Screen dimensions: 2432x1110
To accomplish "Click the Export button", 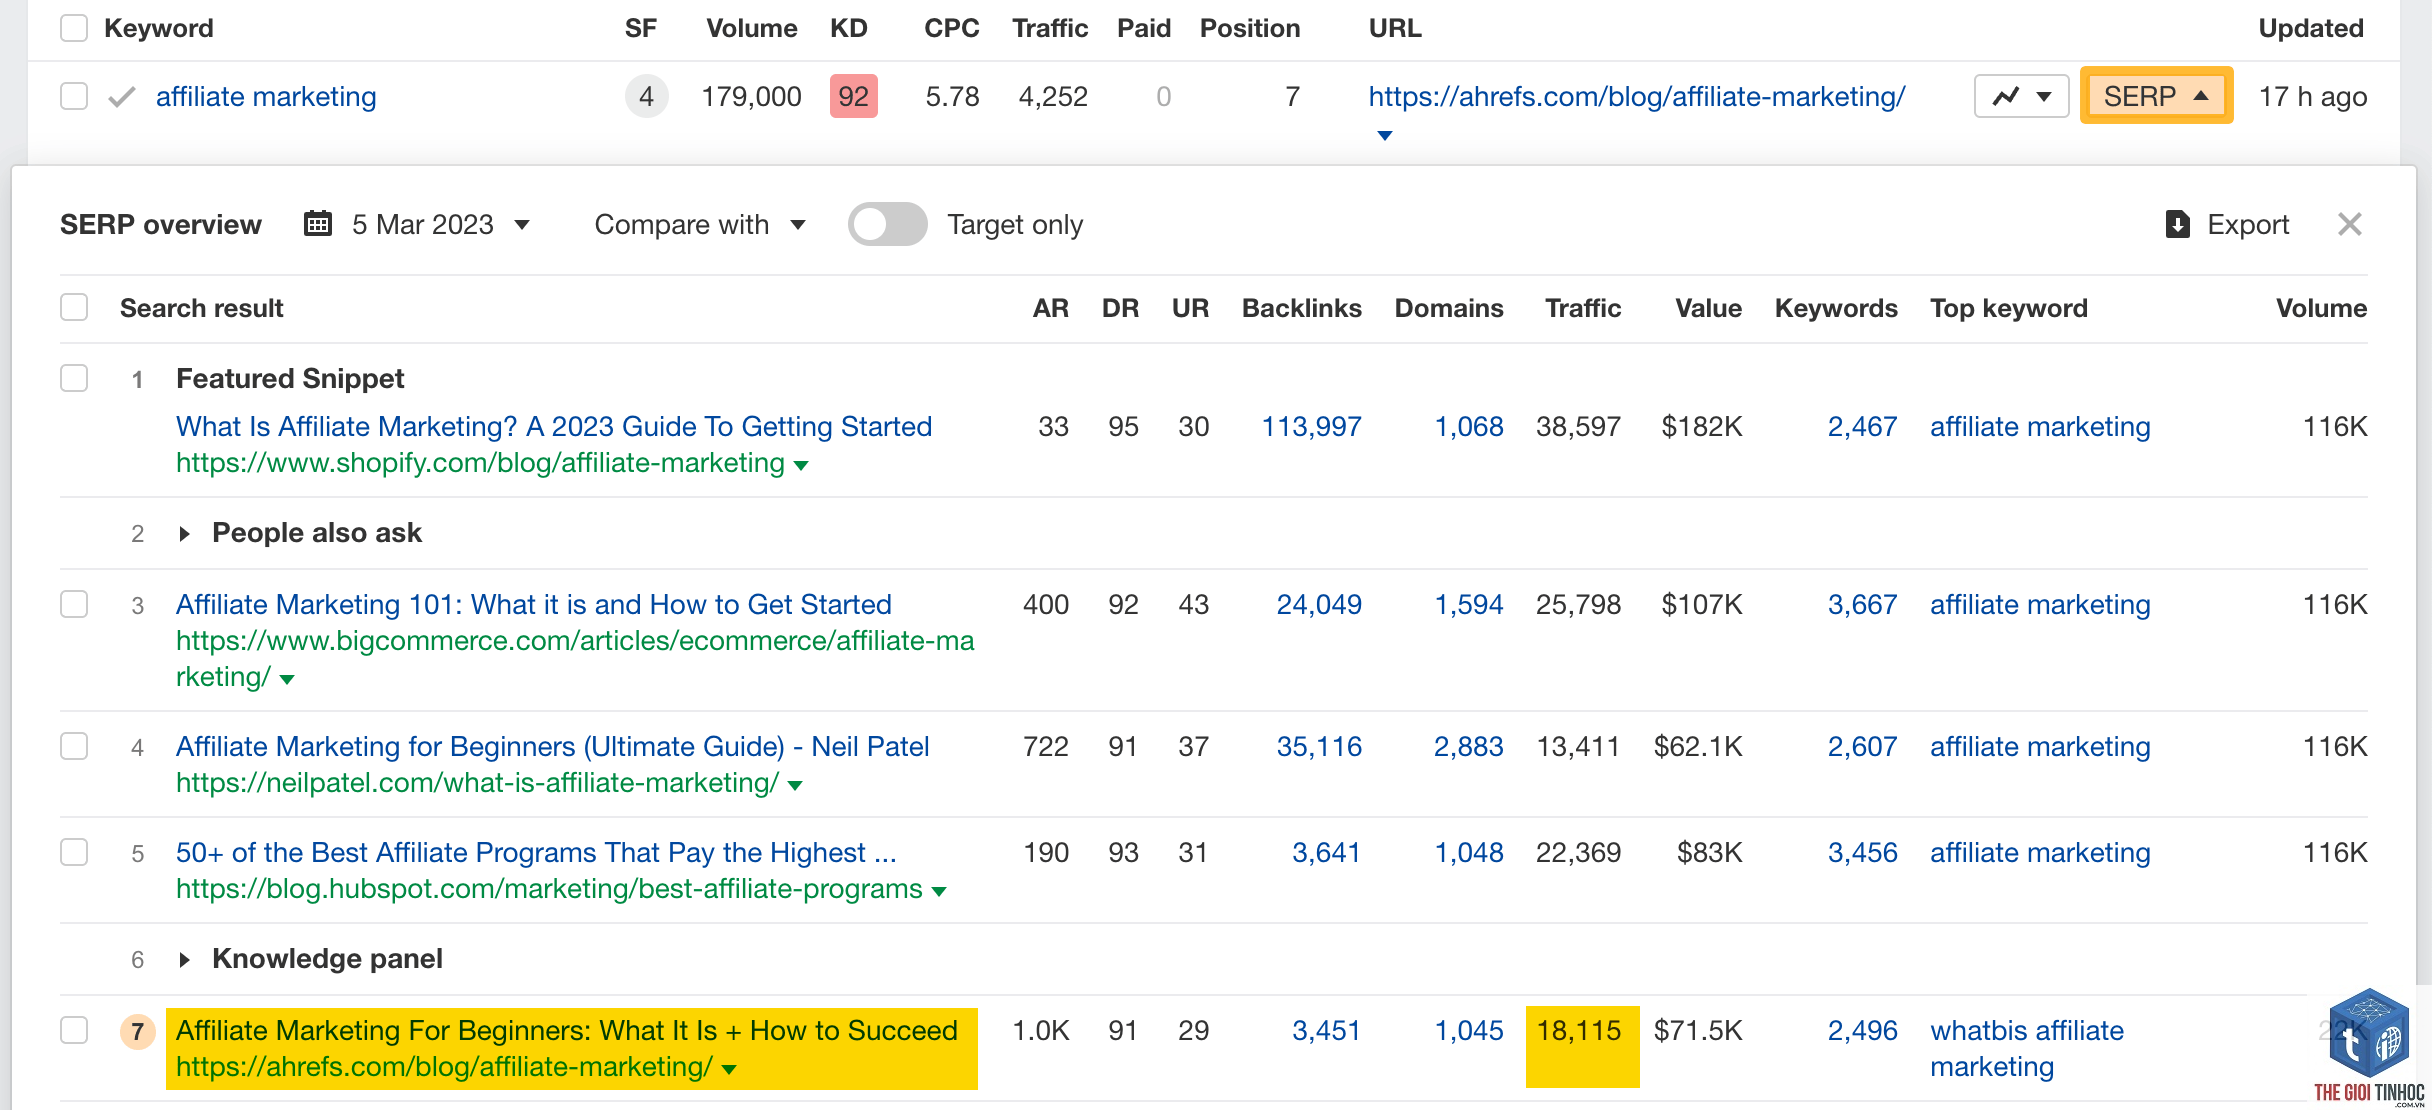I will tap(2227, 224).
